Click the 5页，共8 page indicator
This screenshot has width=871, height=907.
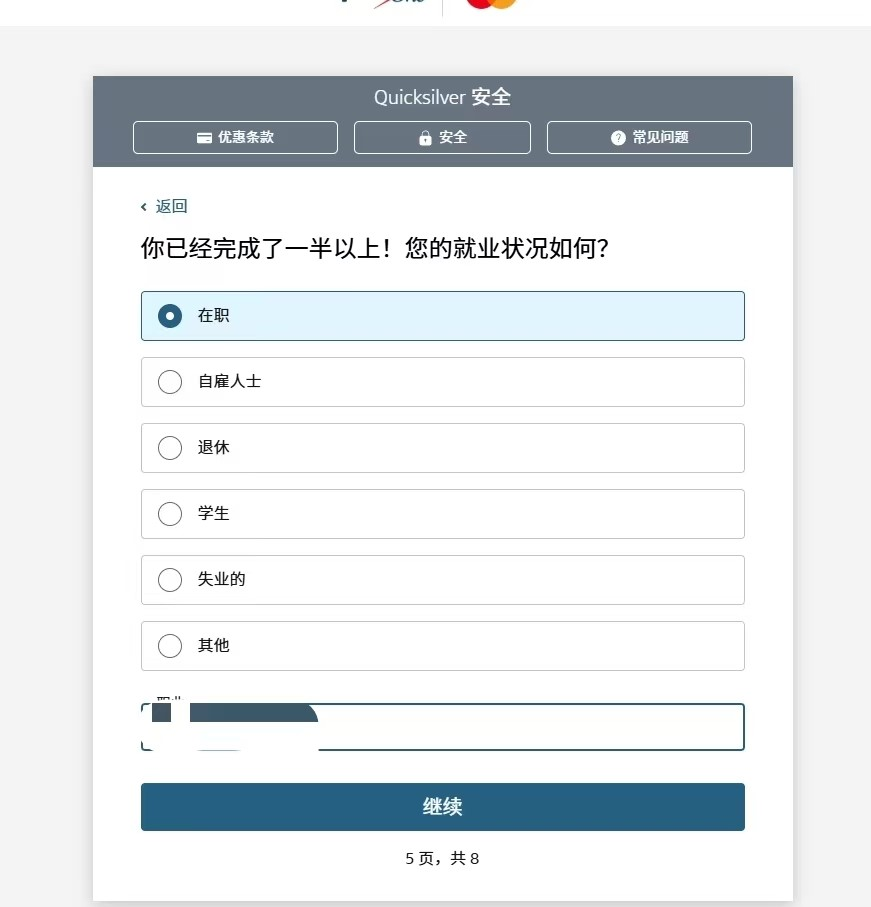(442, 858)
